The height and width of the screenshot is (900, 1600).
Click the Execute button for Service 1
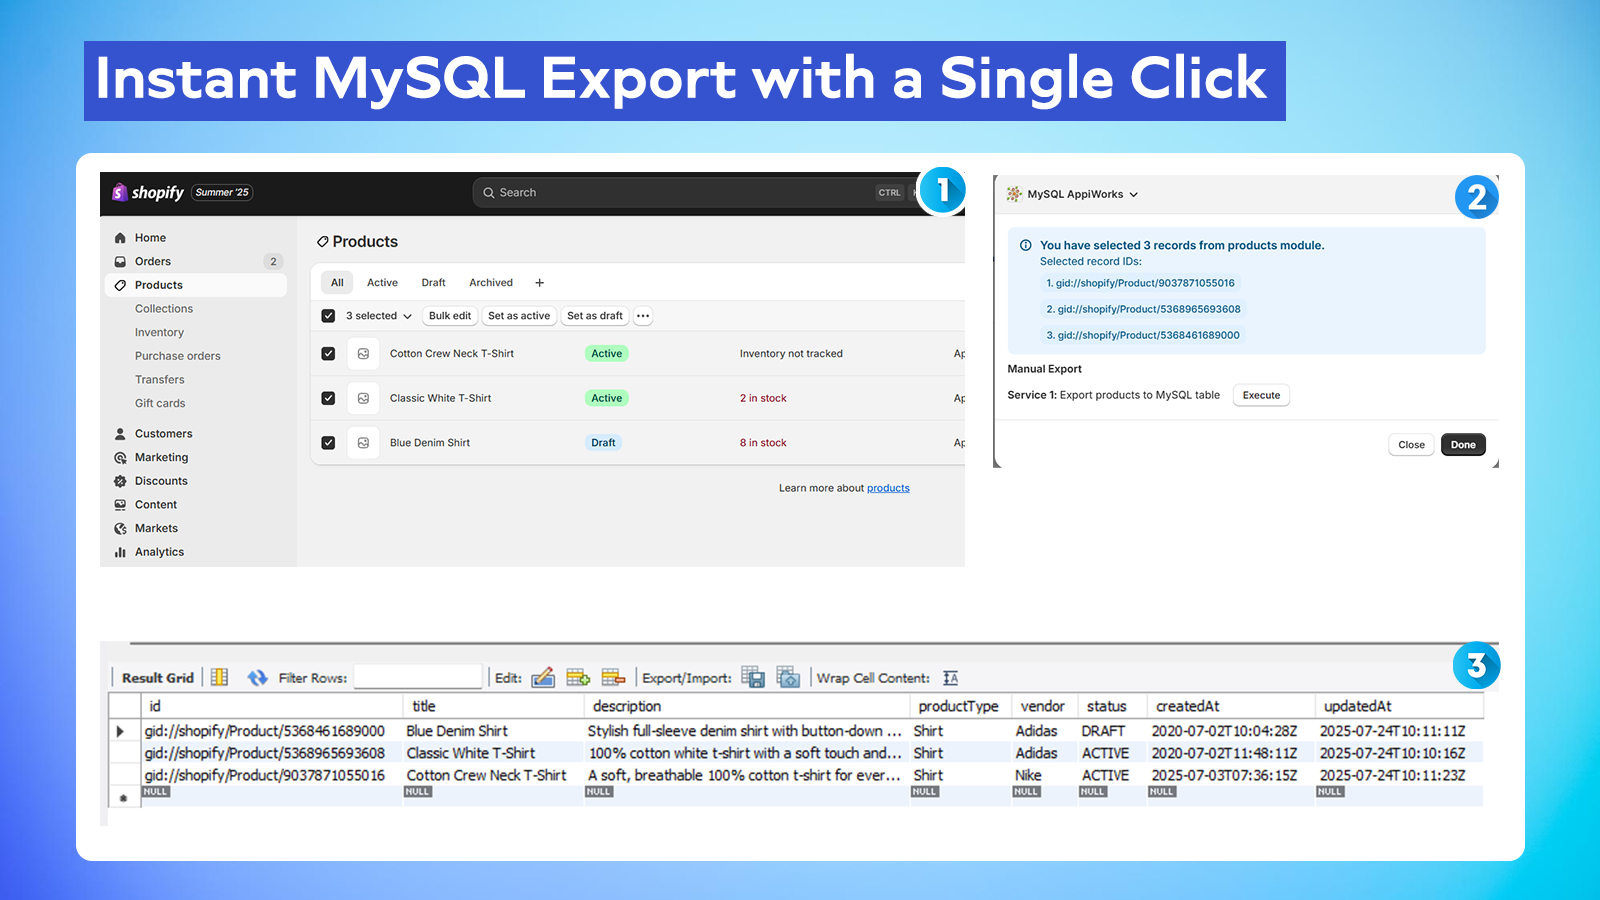(x=1261, y=395)
